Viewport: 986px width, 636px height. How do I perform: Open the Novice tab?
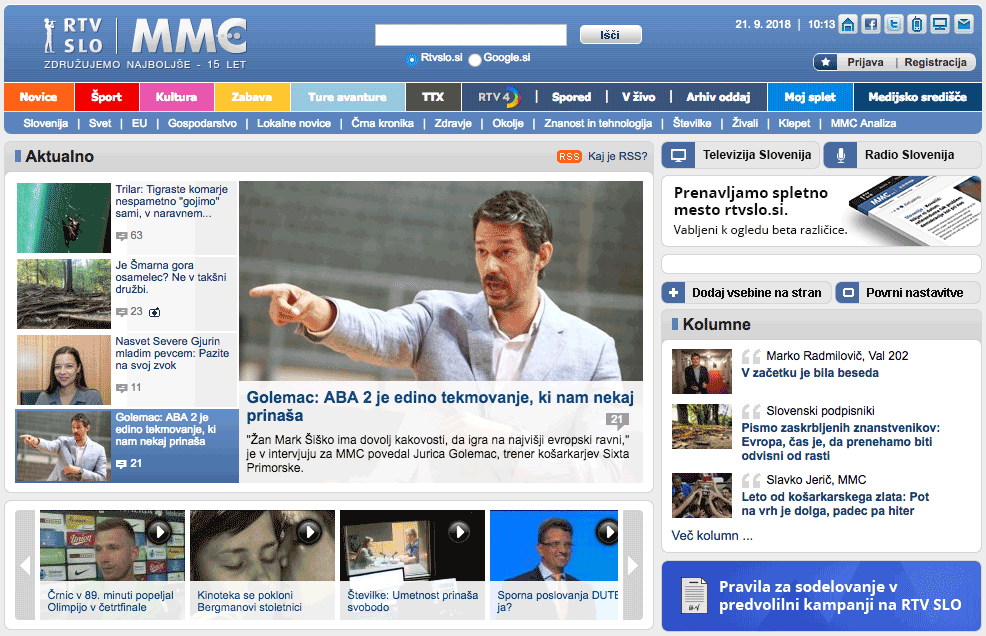(x=39, y=97)
